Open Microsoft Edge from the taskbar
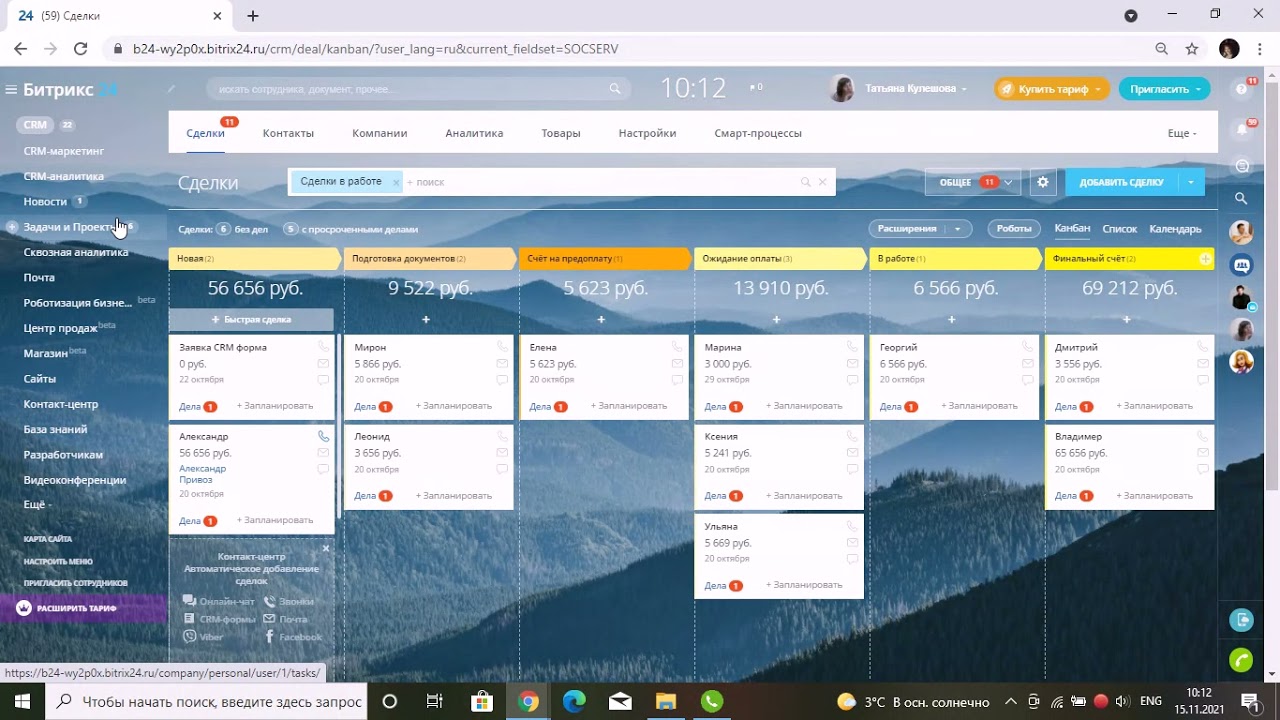This screenshot has width=1280, height=720. coord(574,701)
